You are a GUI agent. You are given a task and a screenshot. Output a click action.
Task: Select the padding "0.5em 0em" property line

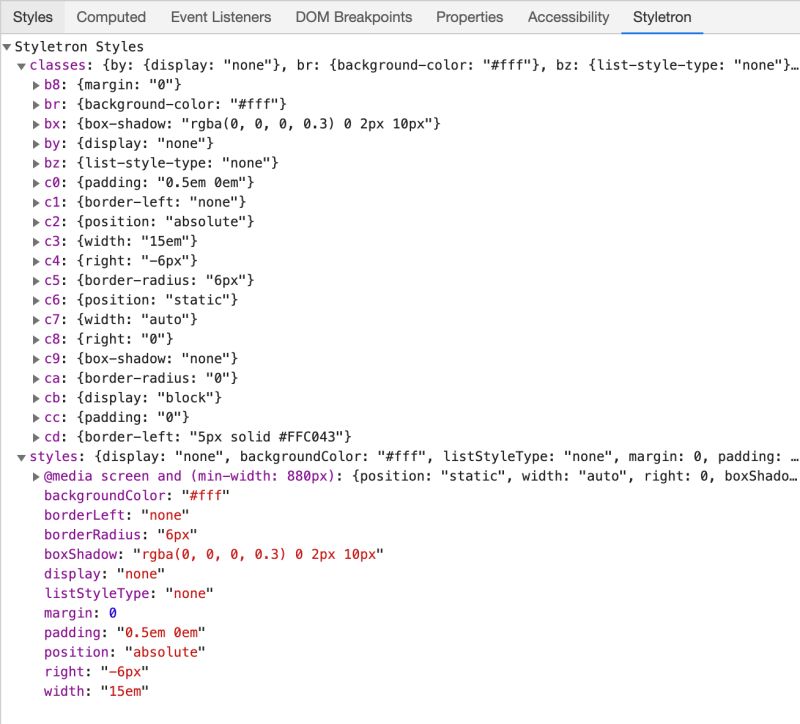124,632
